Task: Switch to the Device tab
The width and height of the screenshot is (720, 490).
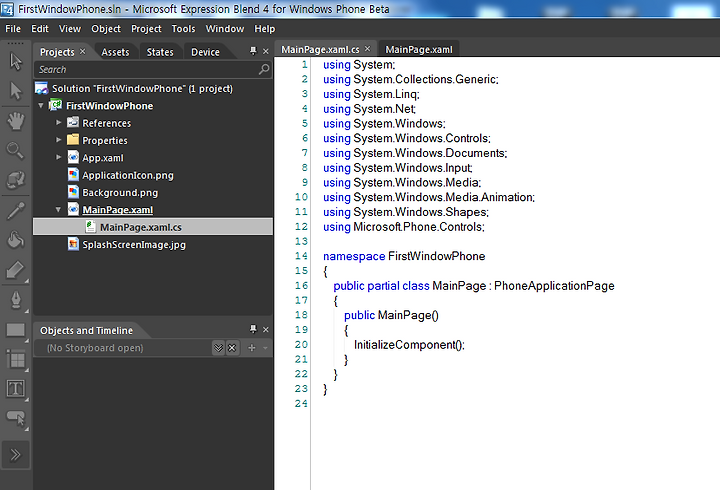Action: click(x=205, y=52)
